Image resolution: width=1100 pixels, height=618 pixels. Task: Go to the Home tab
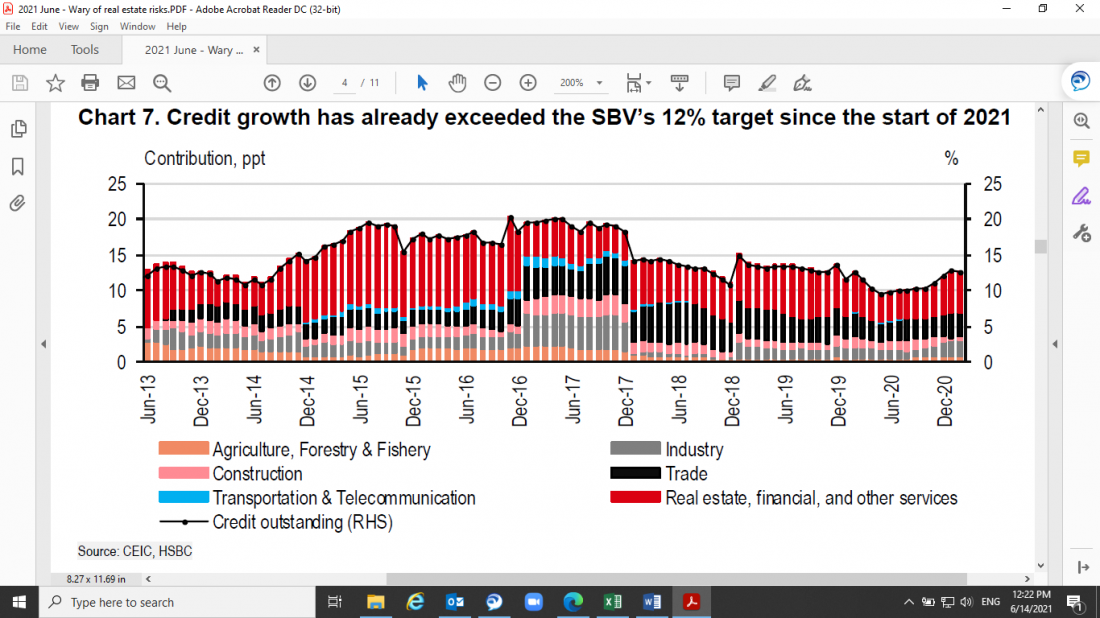click(30, 49)
